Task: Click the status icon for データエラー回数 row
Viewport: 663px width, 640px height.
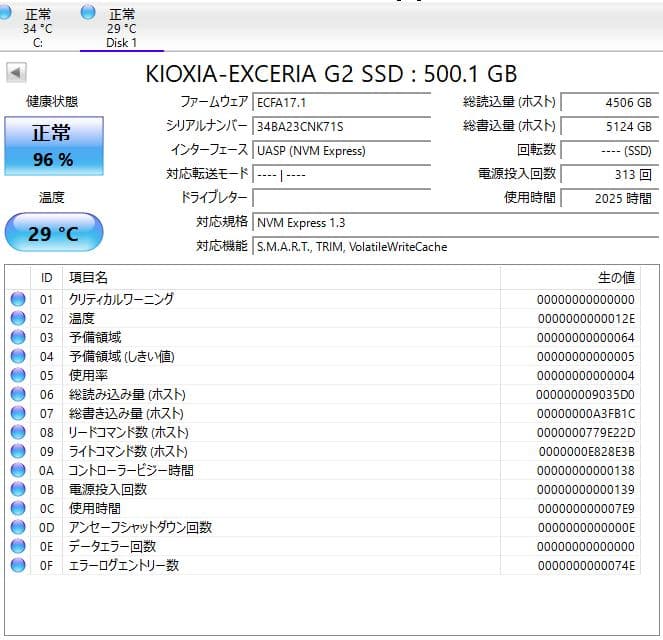Action: click(18, 546)
